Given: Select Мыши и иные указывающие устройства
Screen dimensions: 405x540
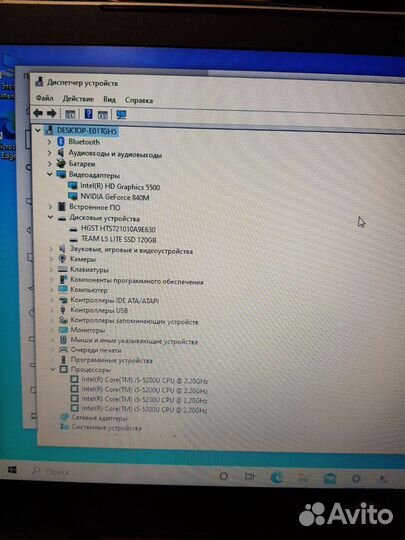Looking at the screenshot, I should click(134, 341).
